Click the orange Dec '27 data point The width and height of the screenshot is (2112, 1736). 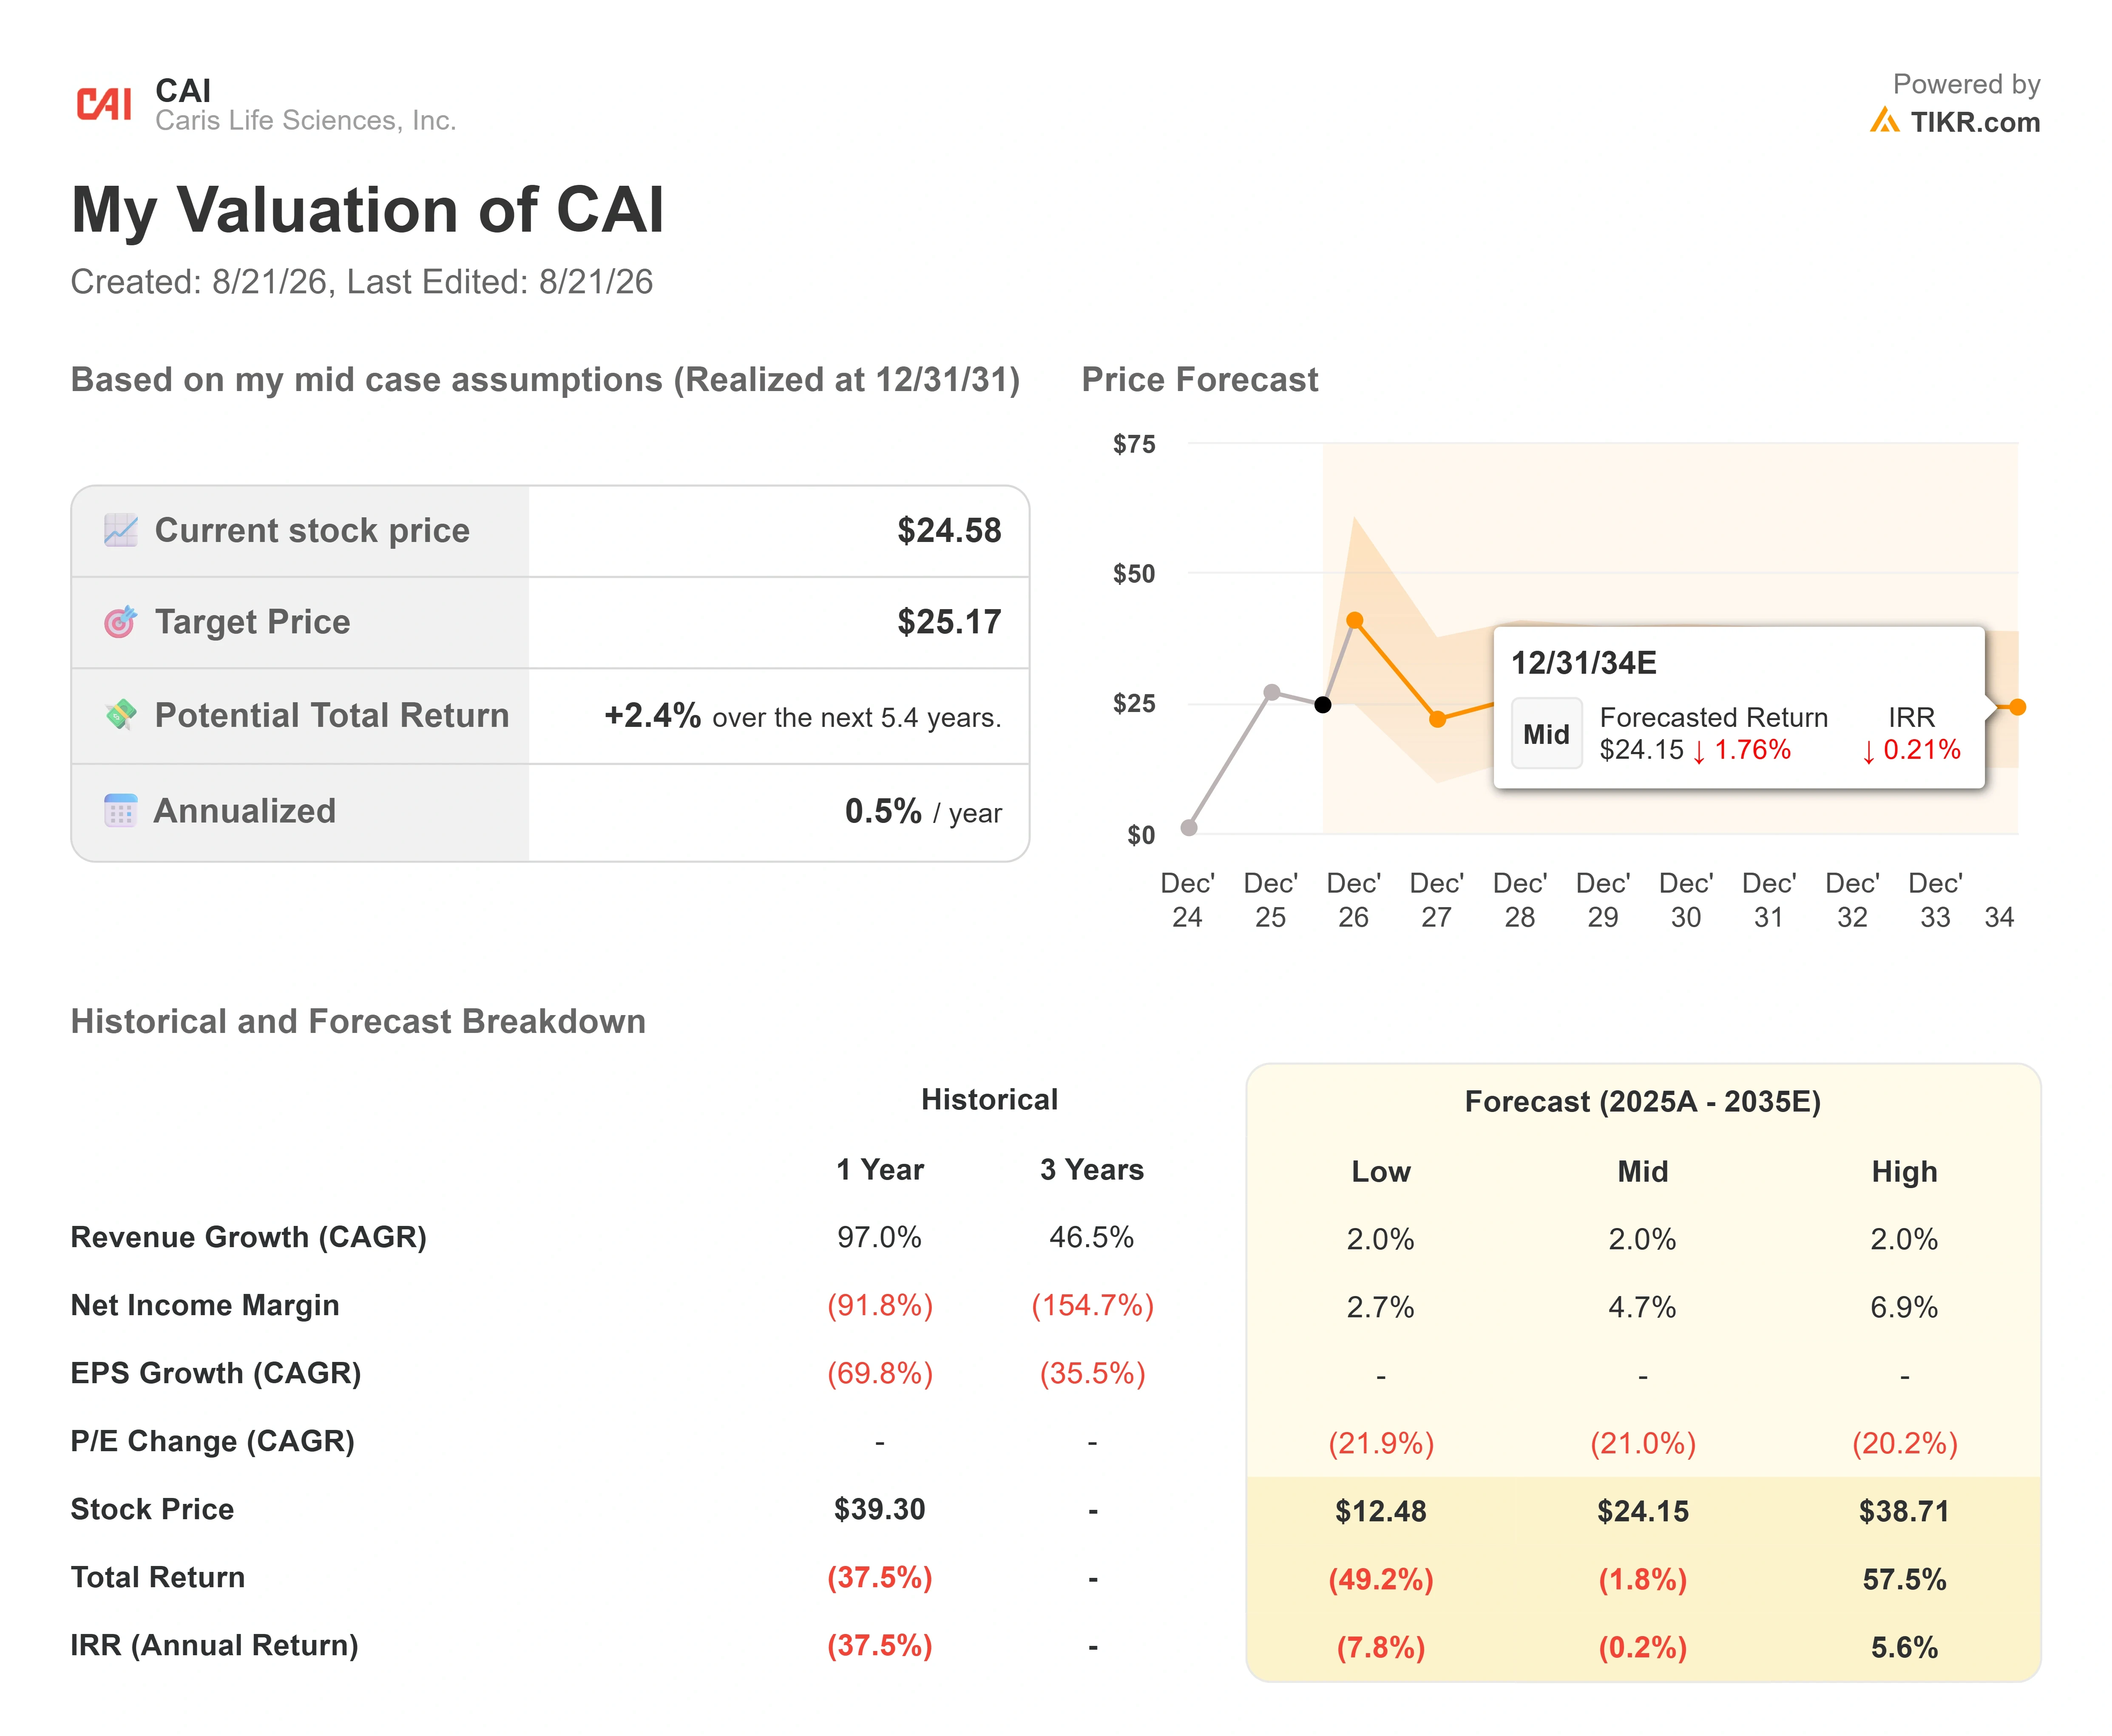click(1437, 719)
